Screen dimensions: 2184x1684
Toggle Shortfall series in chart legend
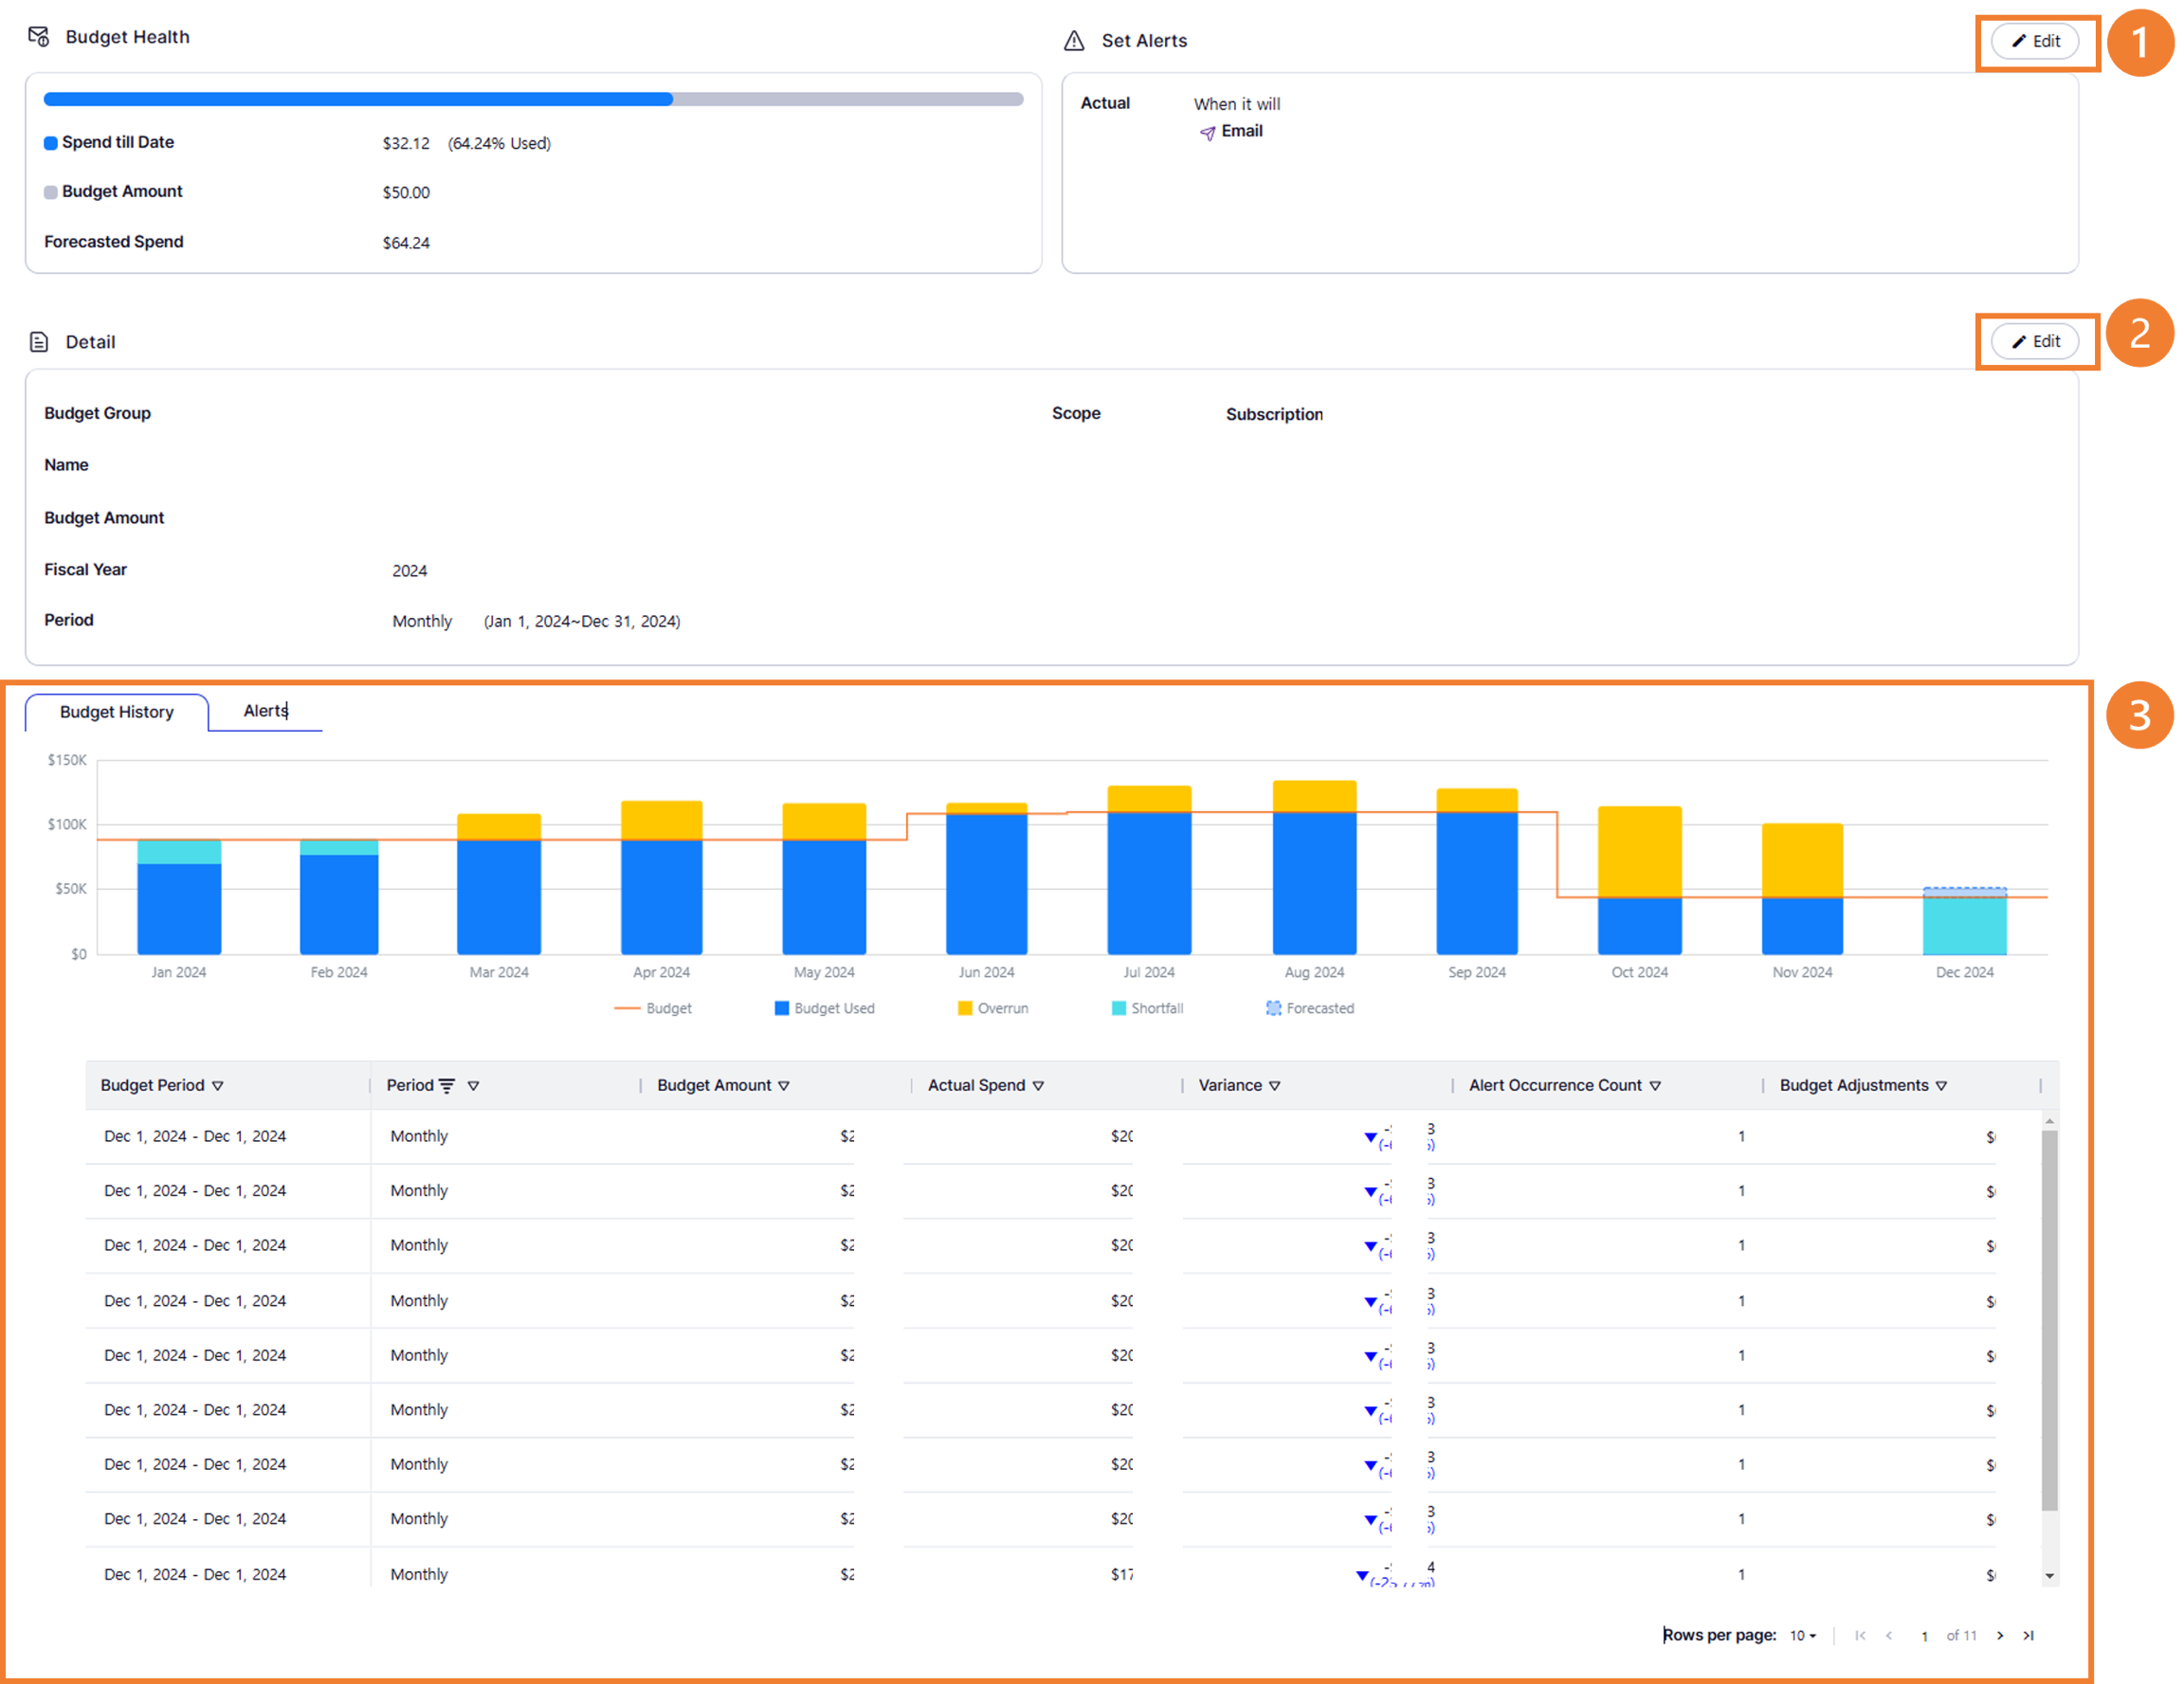coord(1147,1008)
